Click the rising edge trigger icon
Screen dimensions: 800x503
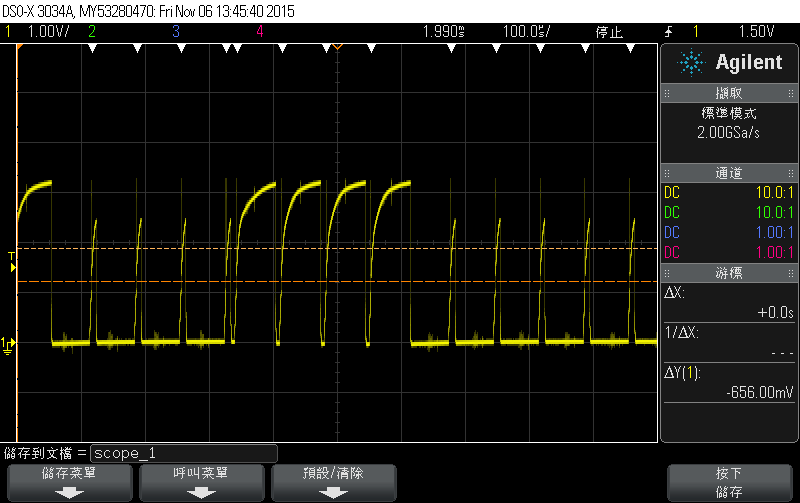coord(668,32)
